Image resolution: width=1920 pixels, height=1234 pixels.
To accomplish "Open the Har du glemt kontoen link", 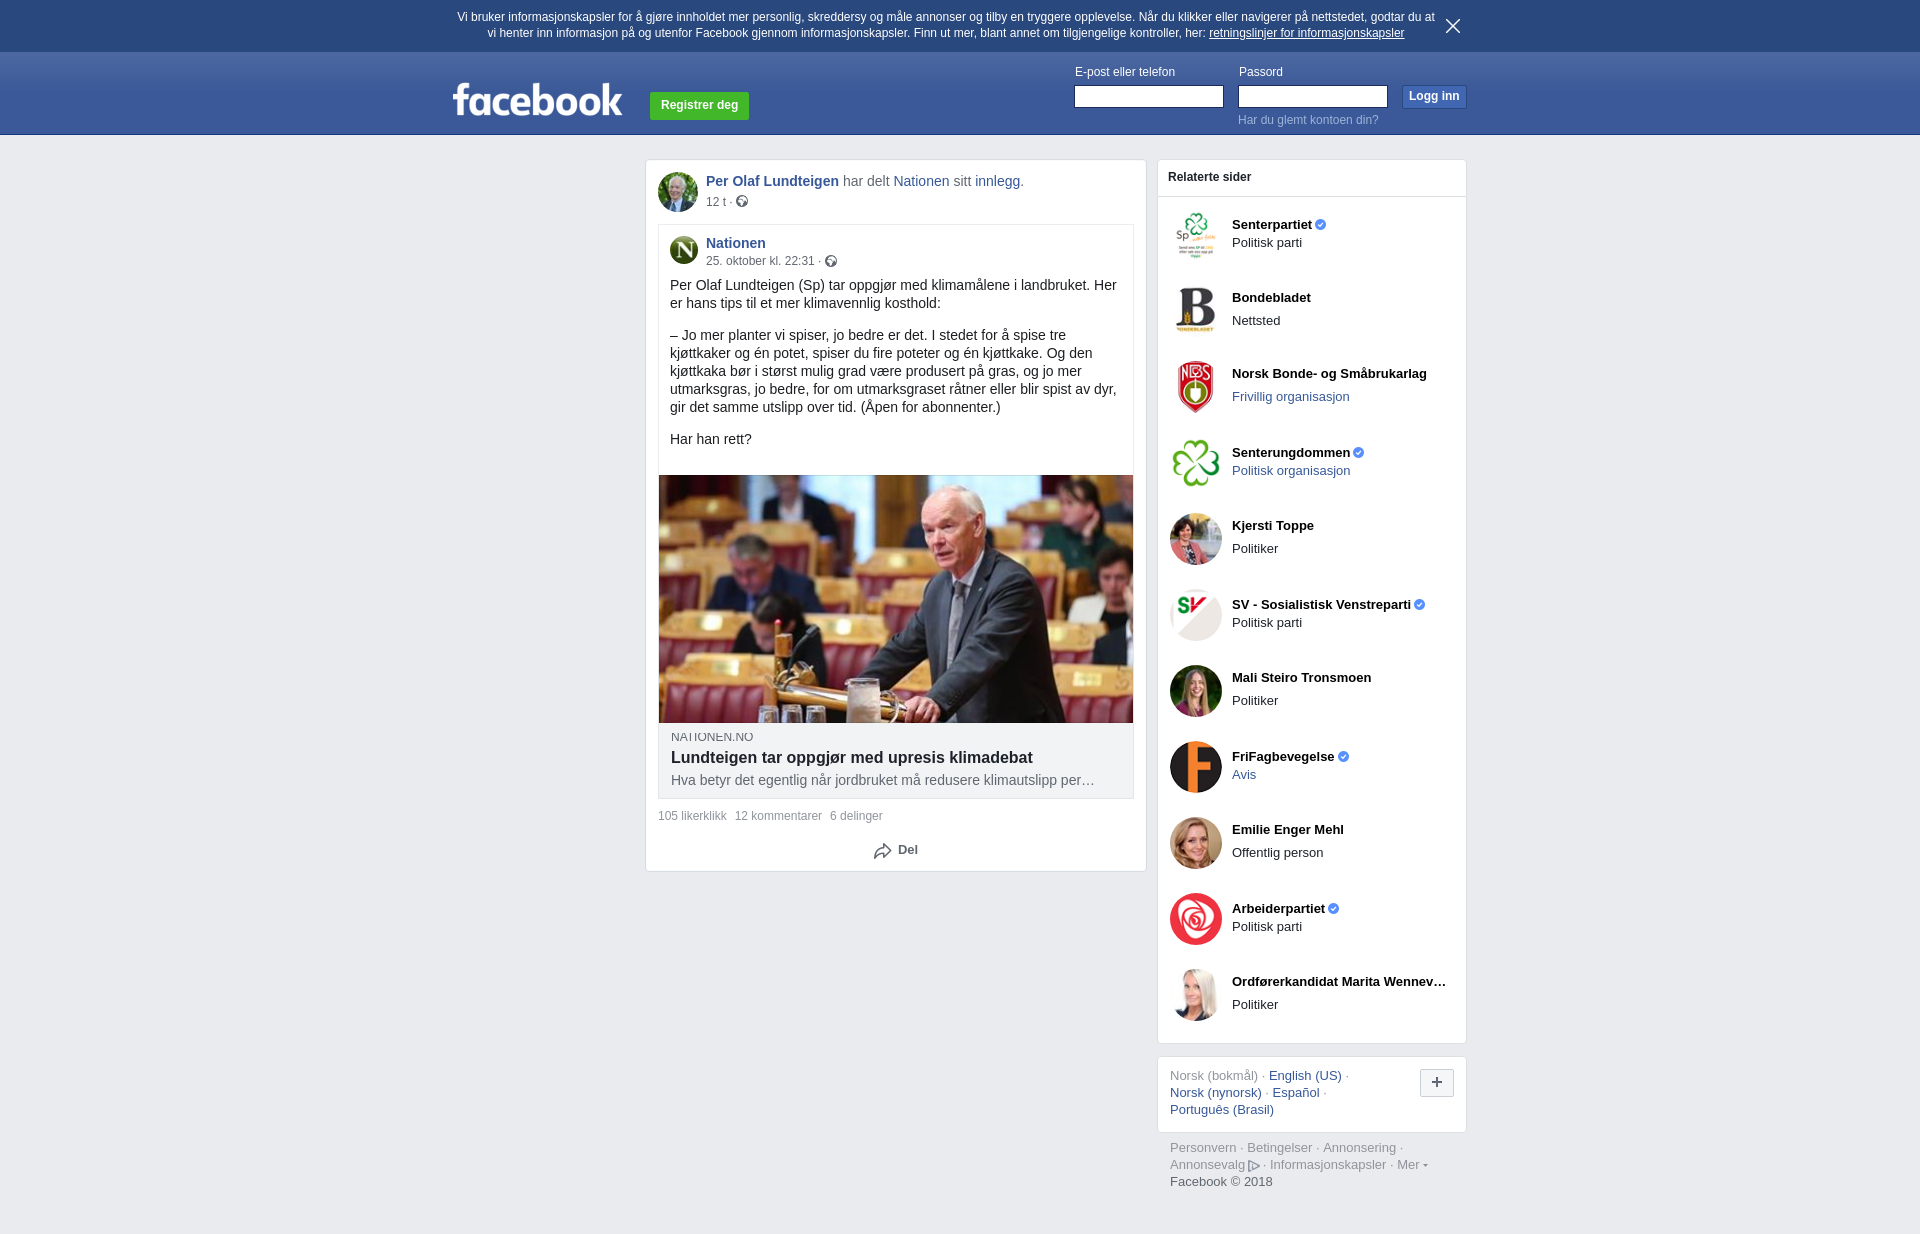I will tap(1308, 120).
